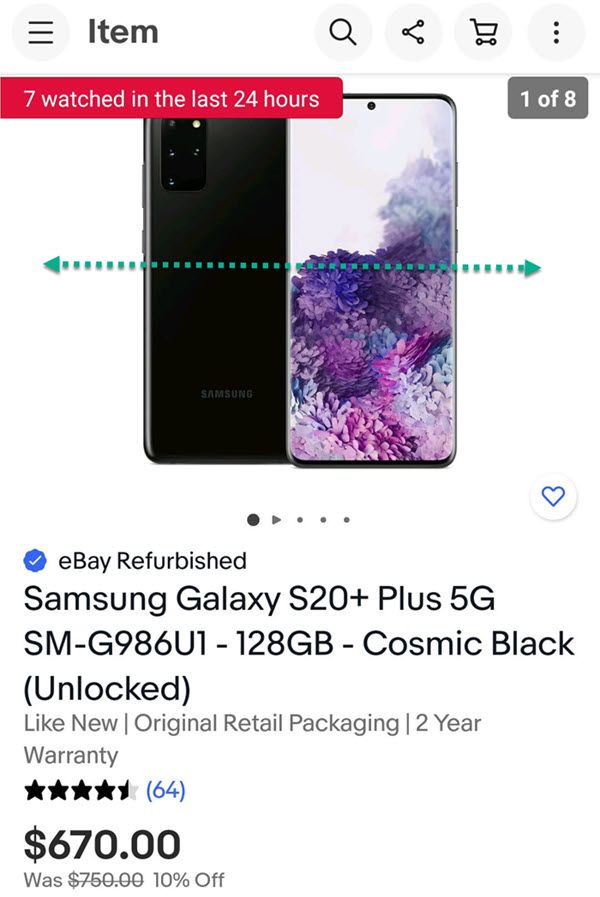
Task: Jump to the third gallery dot
Action: click(x=300, y=519)
